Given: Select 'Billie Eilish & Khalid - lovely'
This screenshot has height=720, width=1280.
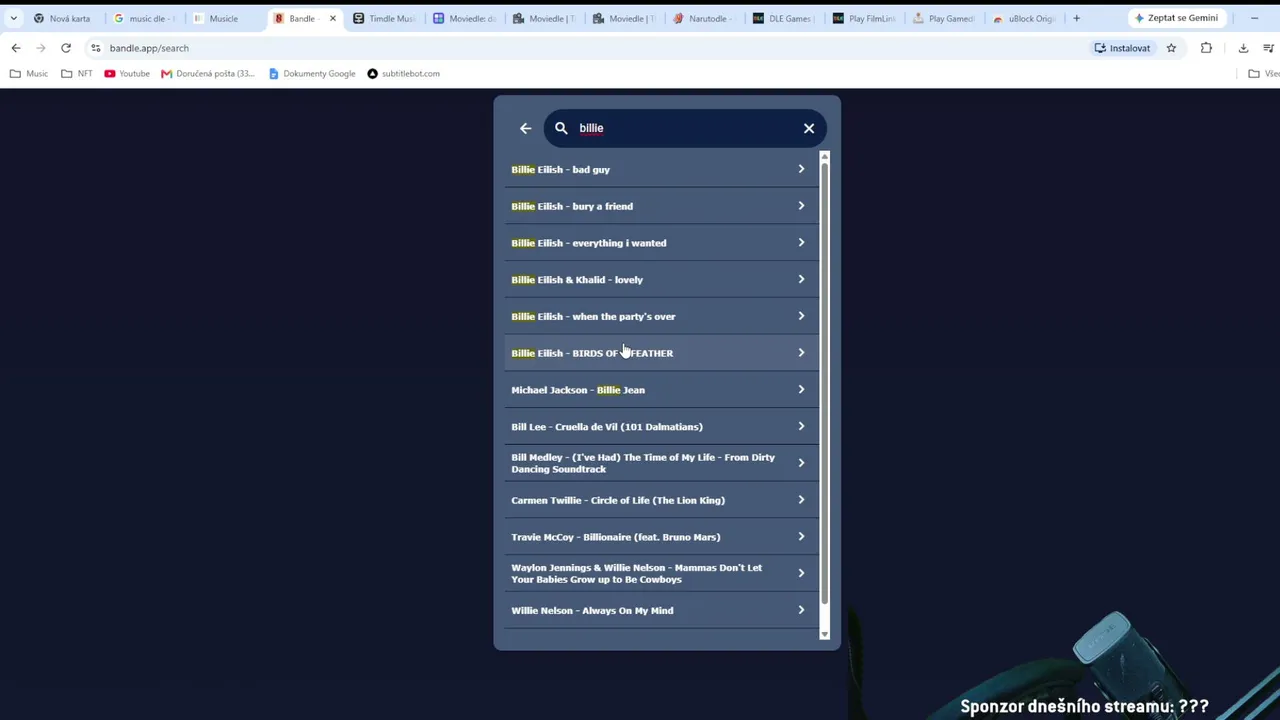Looking at the screenshot, I should [661, 280].
